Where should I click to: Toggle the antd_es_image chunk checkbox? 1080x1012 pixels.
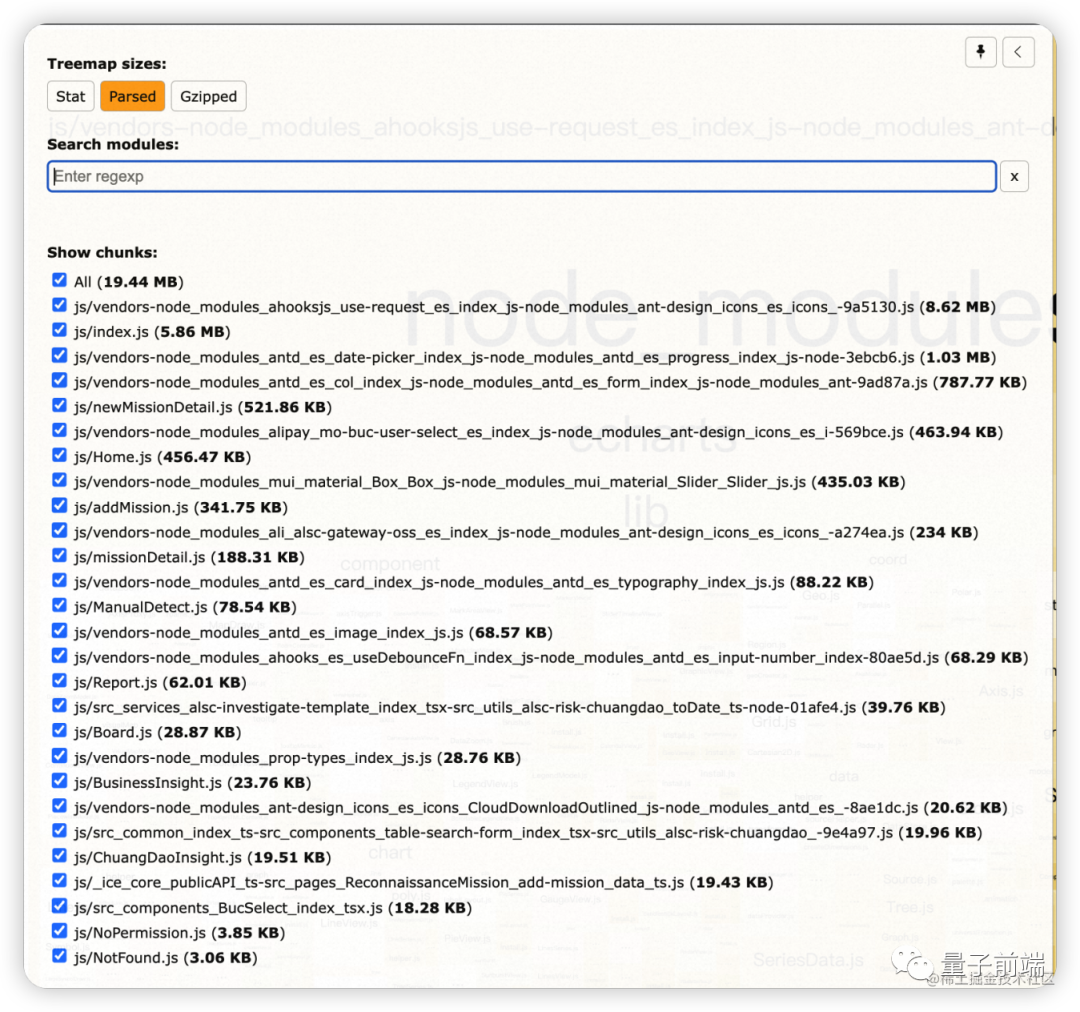click(60, 631)
